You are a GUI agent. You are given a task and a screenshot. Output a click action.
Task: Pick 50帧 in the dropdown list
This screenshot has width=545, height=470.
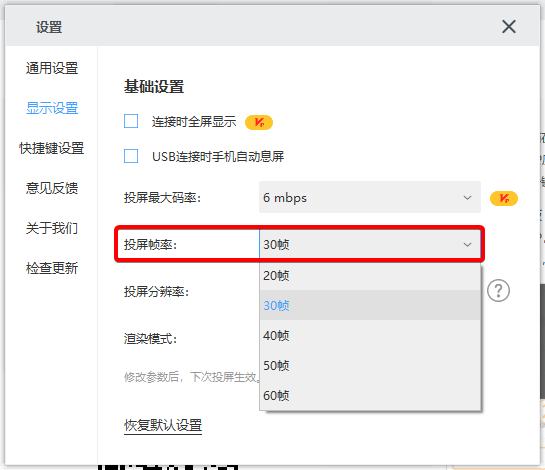pos(370,365)
